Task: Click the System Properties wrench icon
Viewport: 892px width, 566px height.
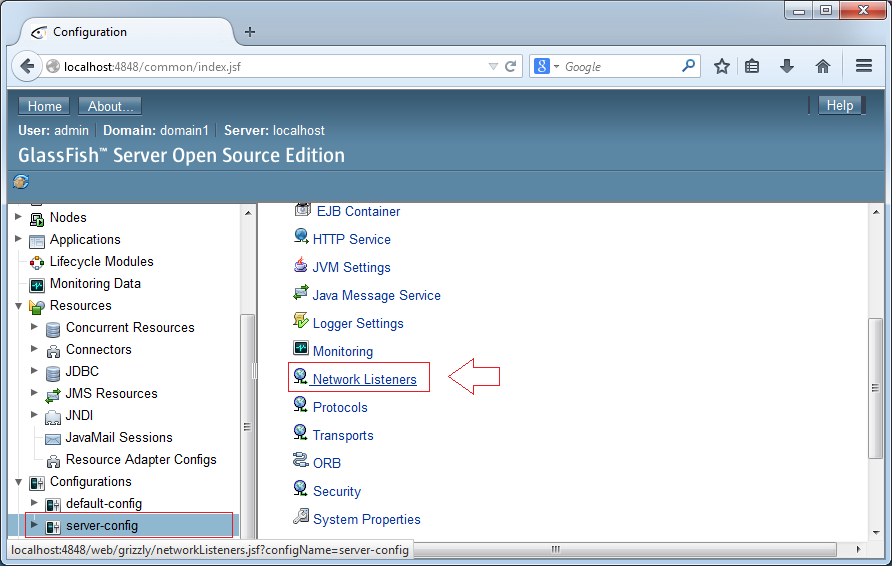Action: click(x=301, y=516)
